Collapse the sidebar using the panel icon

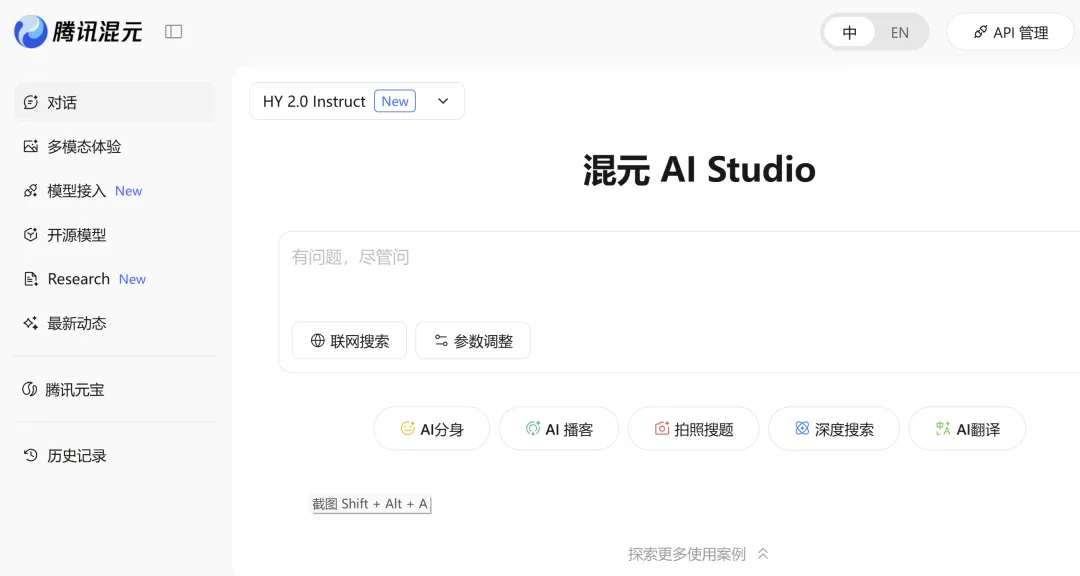click(x=174, y=32)
